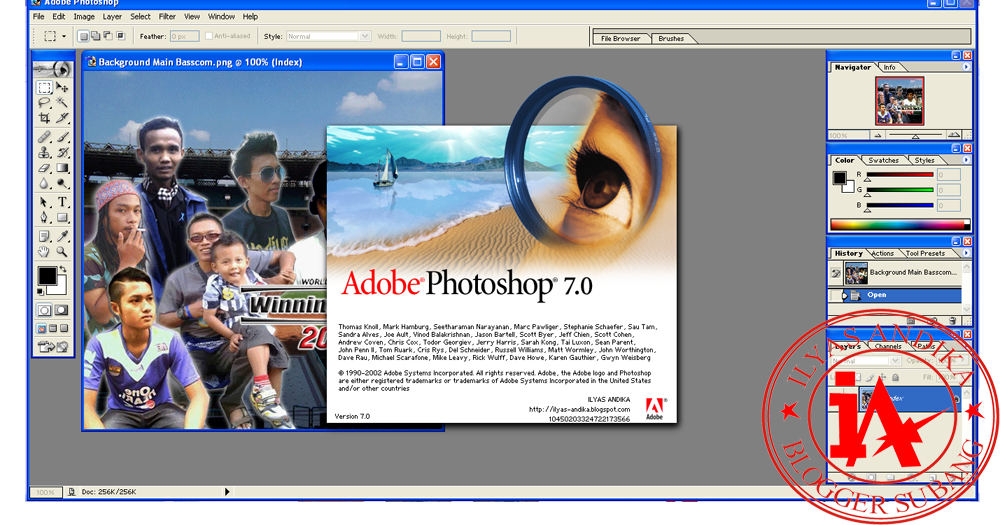Screen dimensions: 1000x525
Task: Select the Dodge tool
Action: pos(62,184)
